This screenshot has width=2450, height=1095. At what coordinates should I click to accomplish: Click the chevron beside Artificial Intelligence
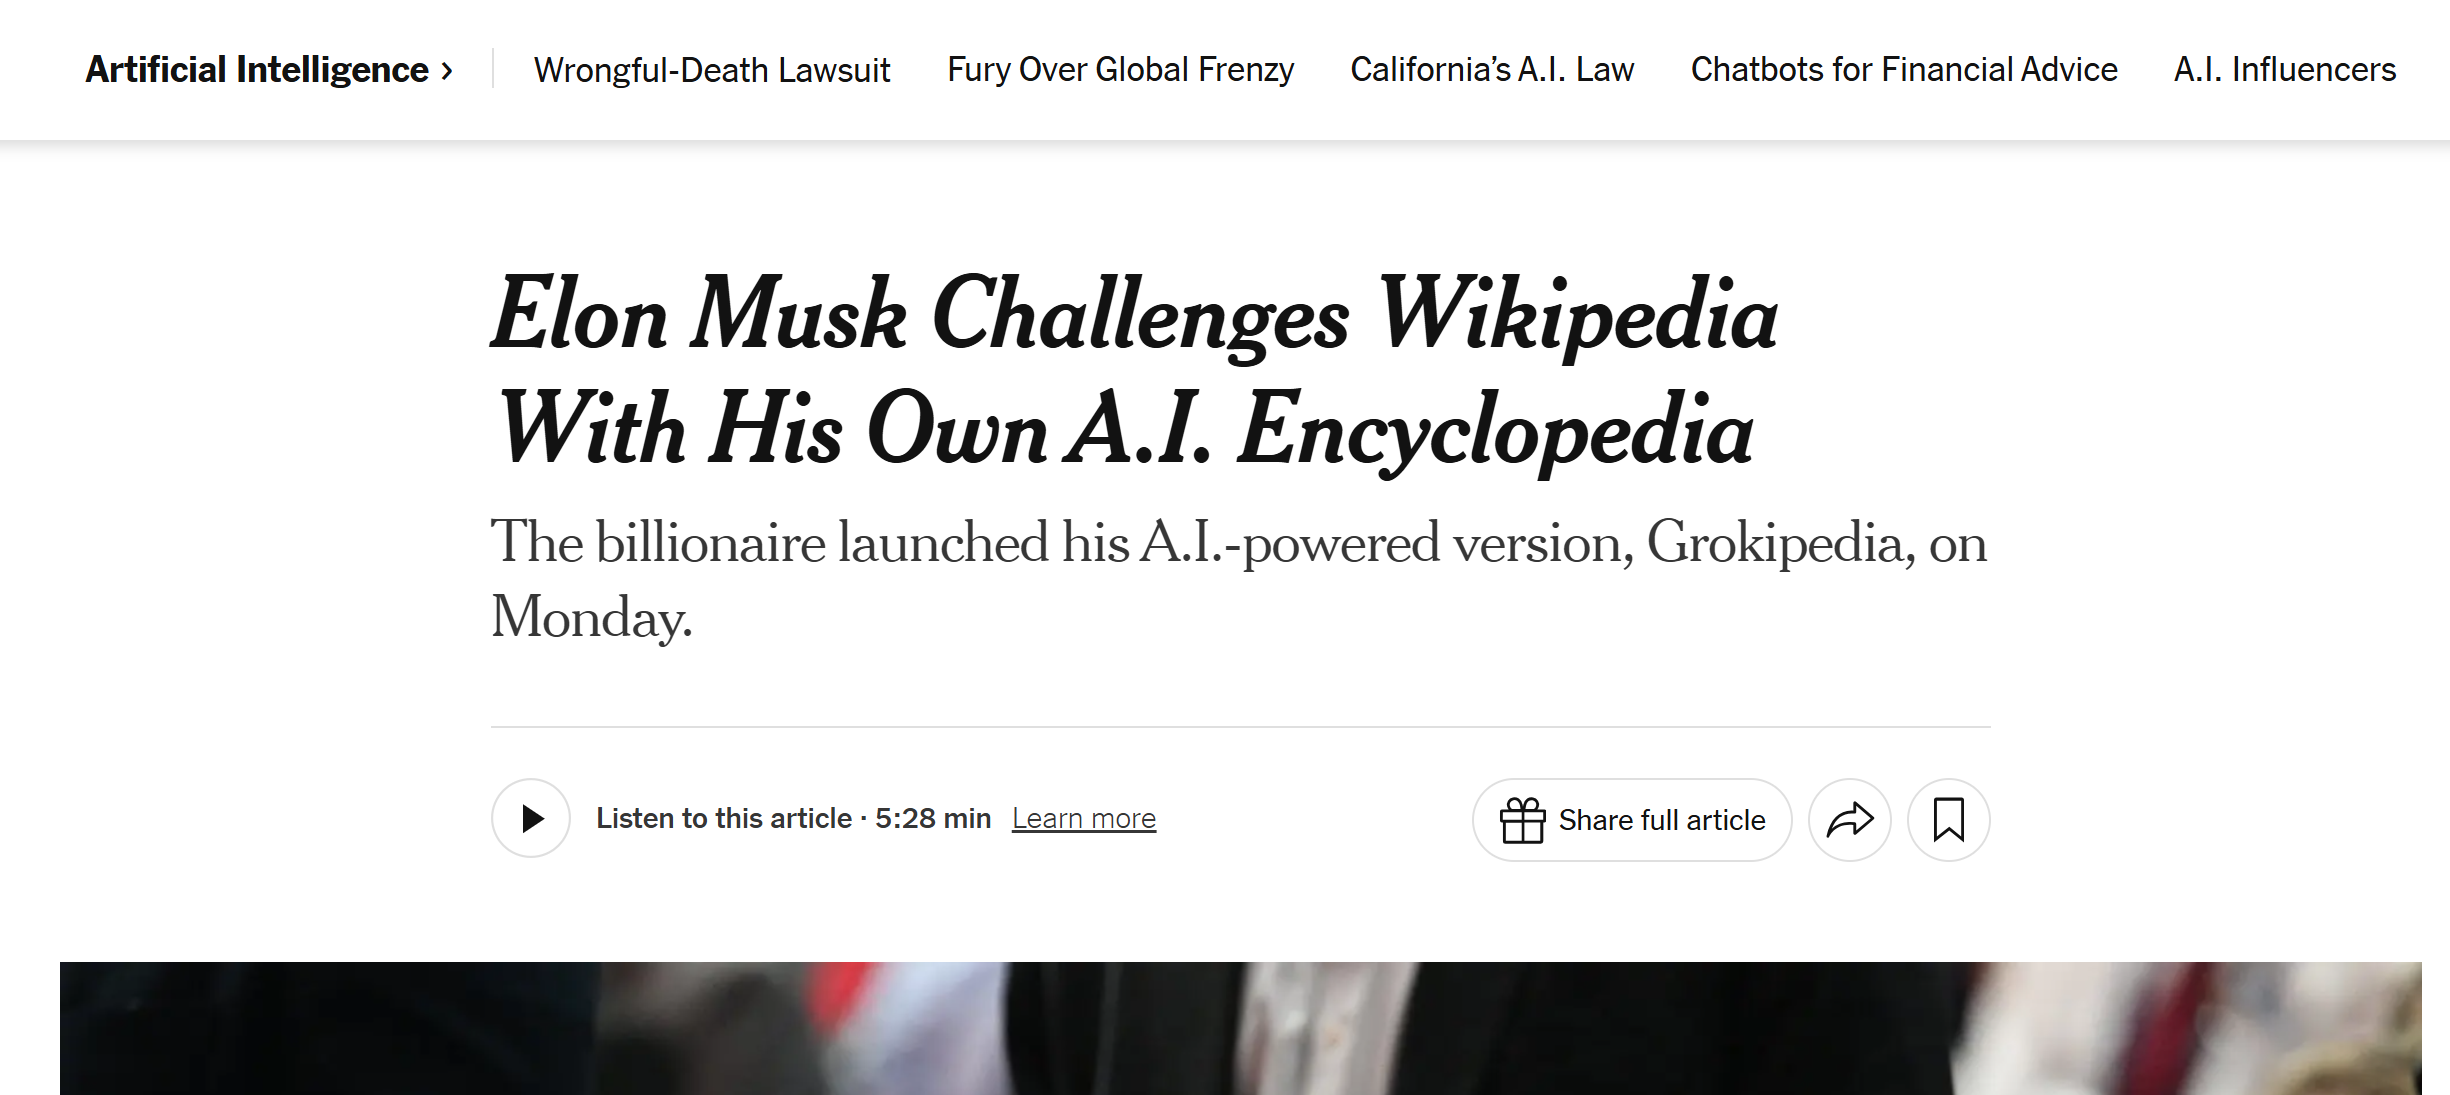447,71
